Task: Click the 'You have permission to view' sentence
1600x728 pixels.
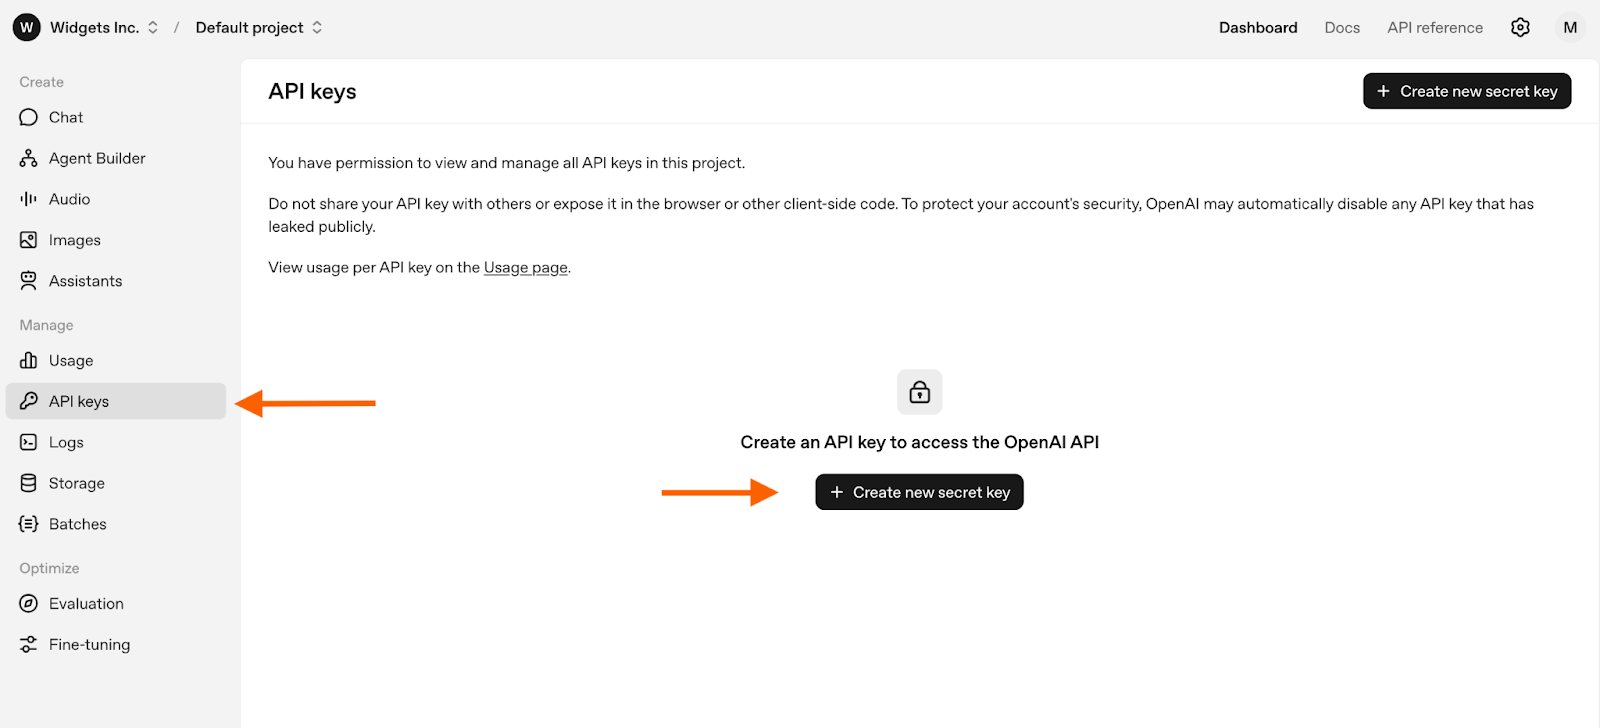Action: [x=507, y=163]
